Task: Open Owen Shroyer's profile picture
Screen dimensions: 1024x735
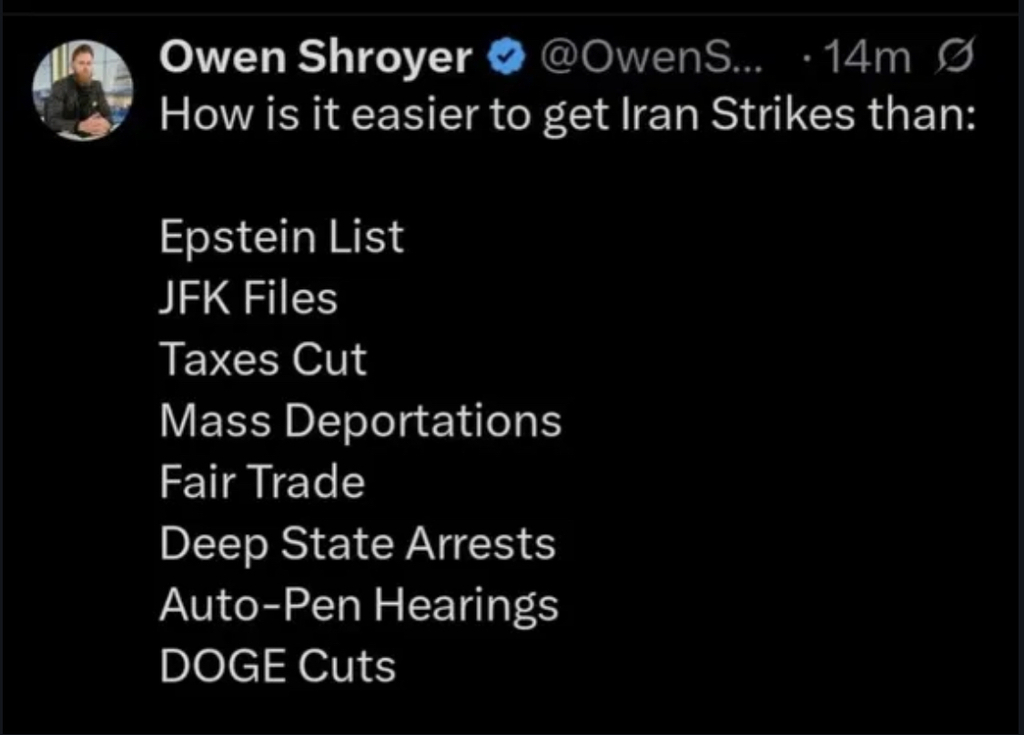Action: pos(83,91)
